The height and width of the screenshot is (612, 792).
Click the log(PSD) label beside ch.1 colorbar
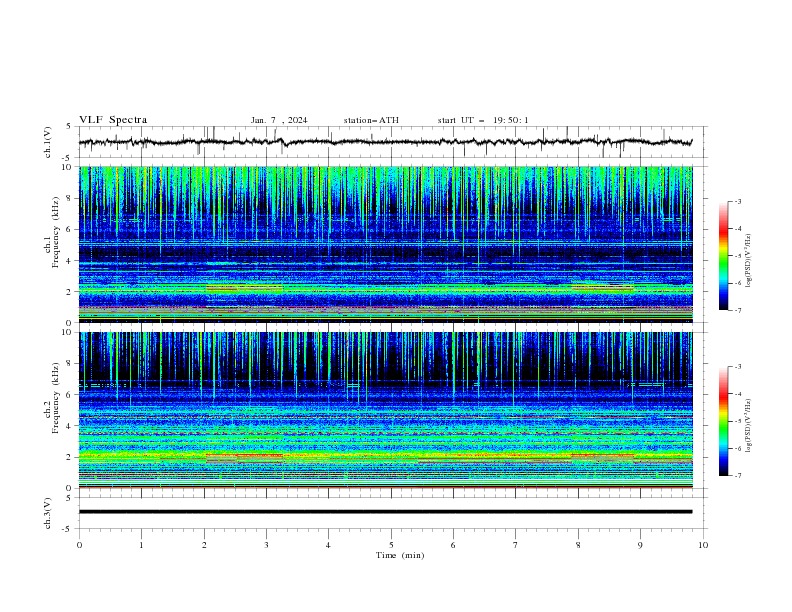click(x=749, y=261)
